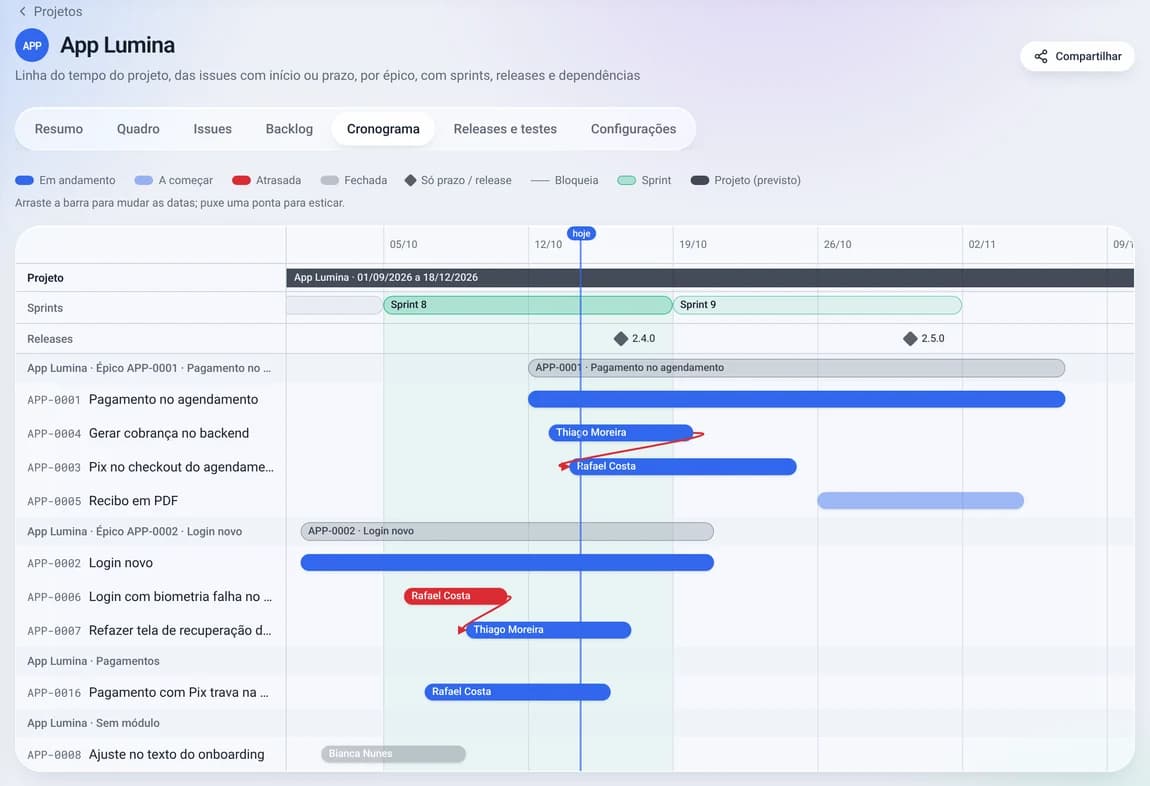1150x786 pixels.
Task: Click the blue Login novo issue bar
Action: click(507, 563)
